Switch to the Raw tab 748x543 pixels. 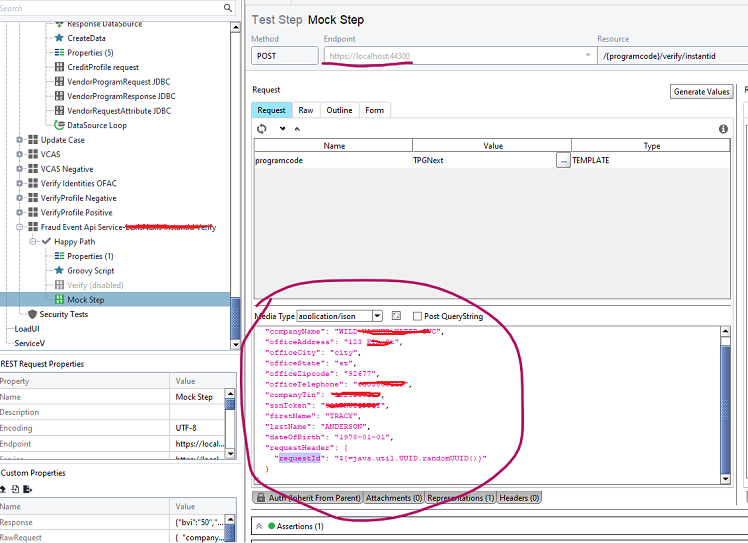click(x=306, y=110)
